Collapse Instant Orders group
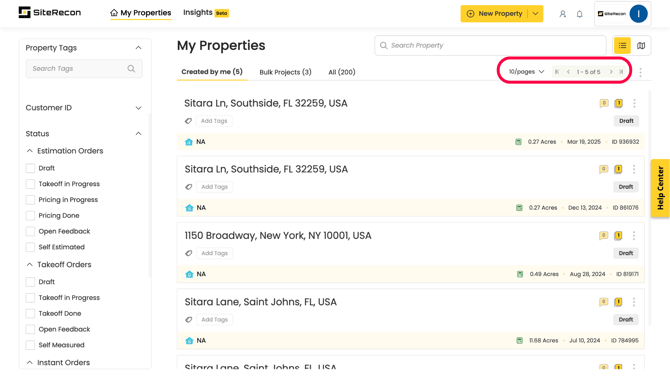 pyautogui.click(x=29, y=362)
